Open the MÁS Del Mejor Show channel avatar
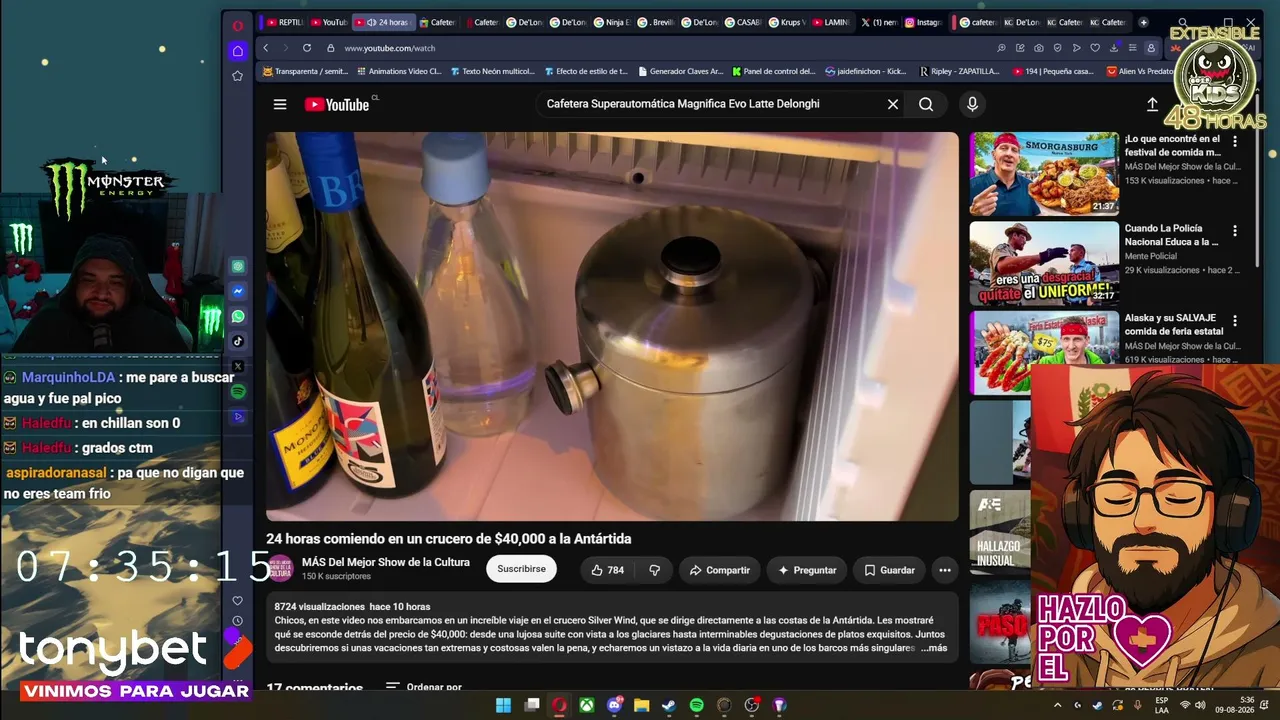The width and height of the screenshot is (1280, 720). (x=280, y=568)
